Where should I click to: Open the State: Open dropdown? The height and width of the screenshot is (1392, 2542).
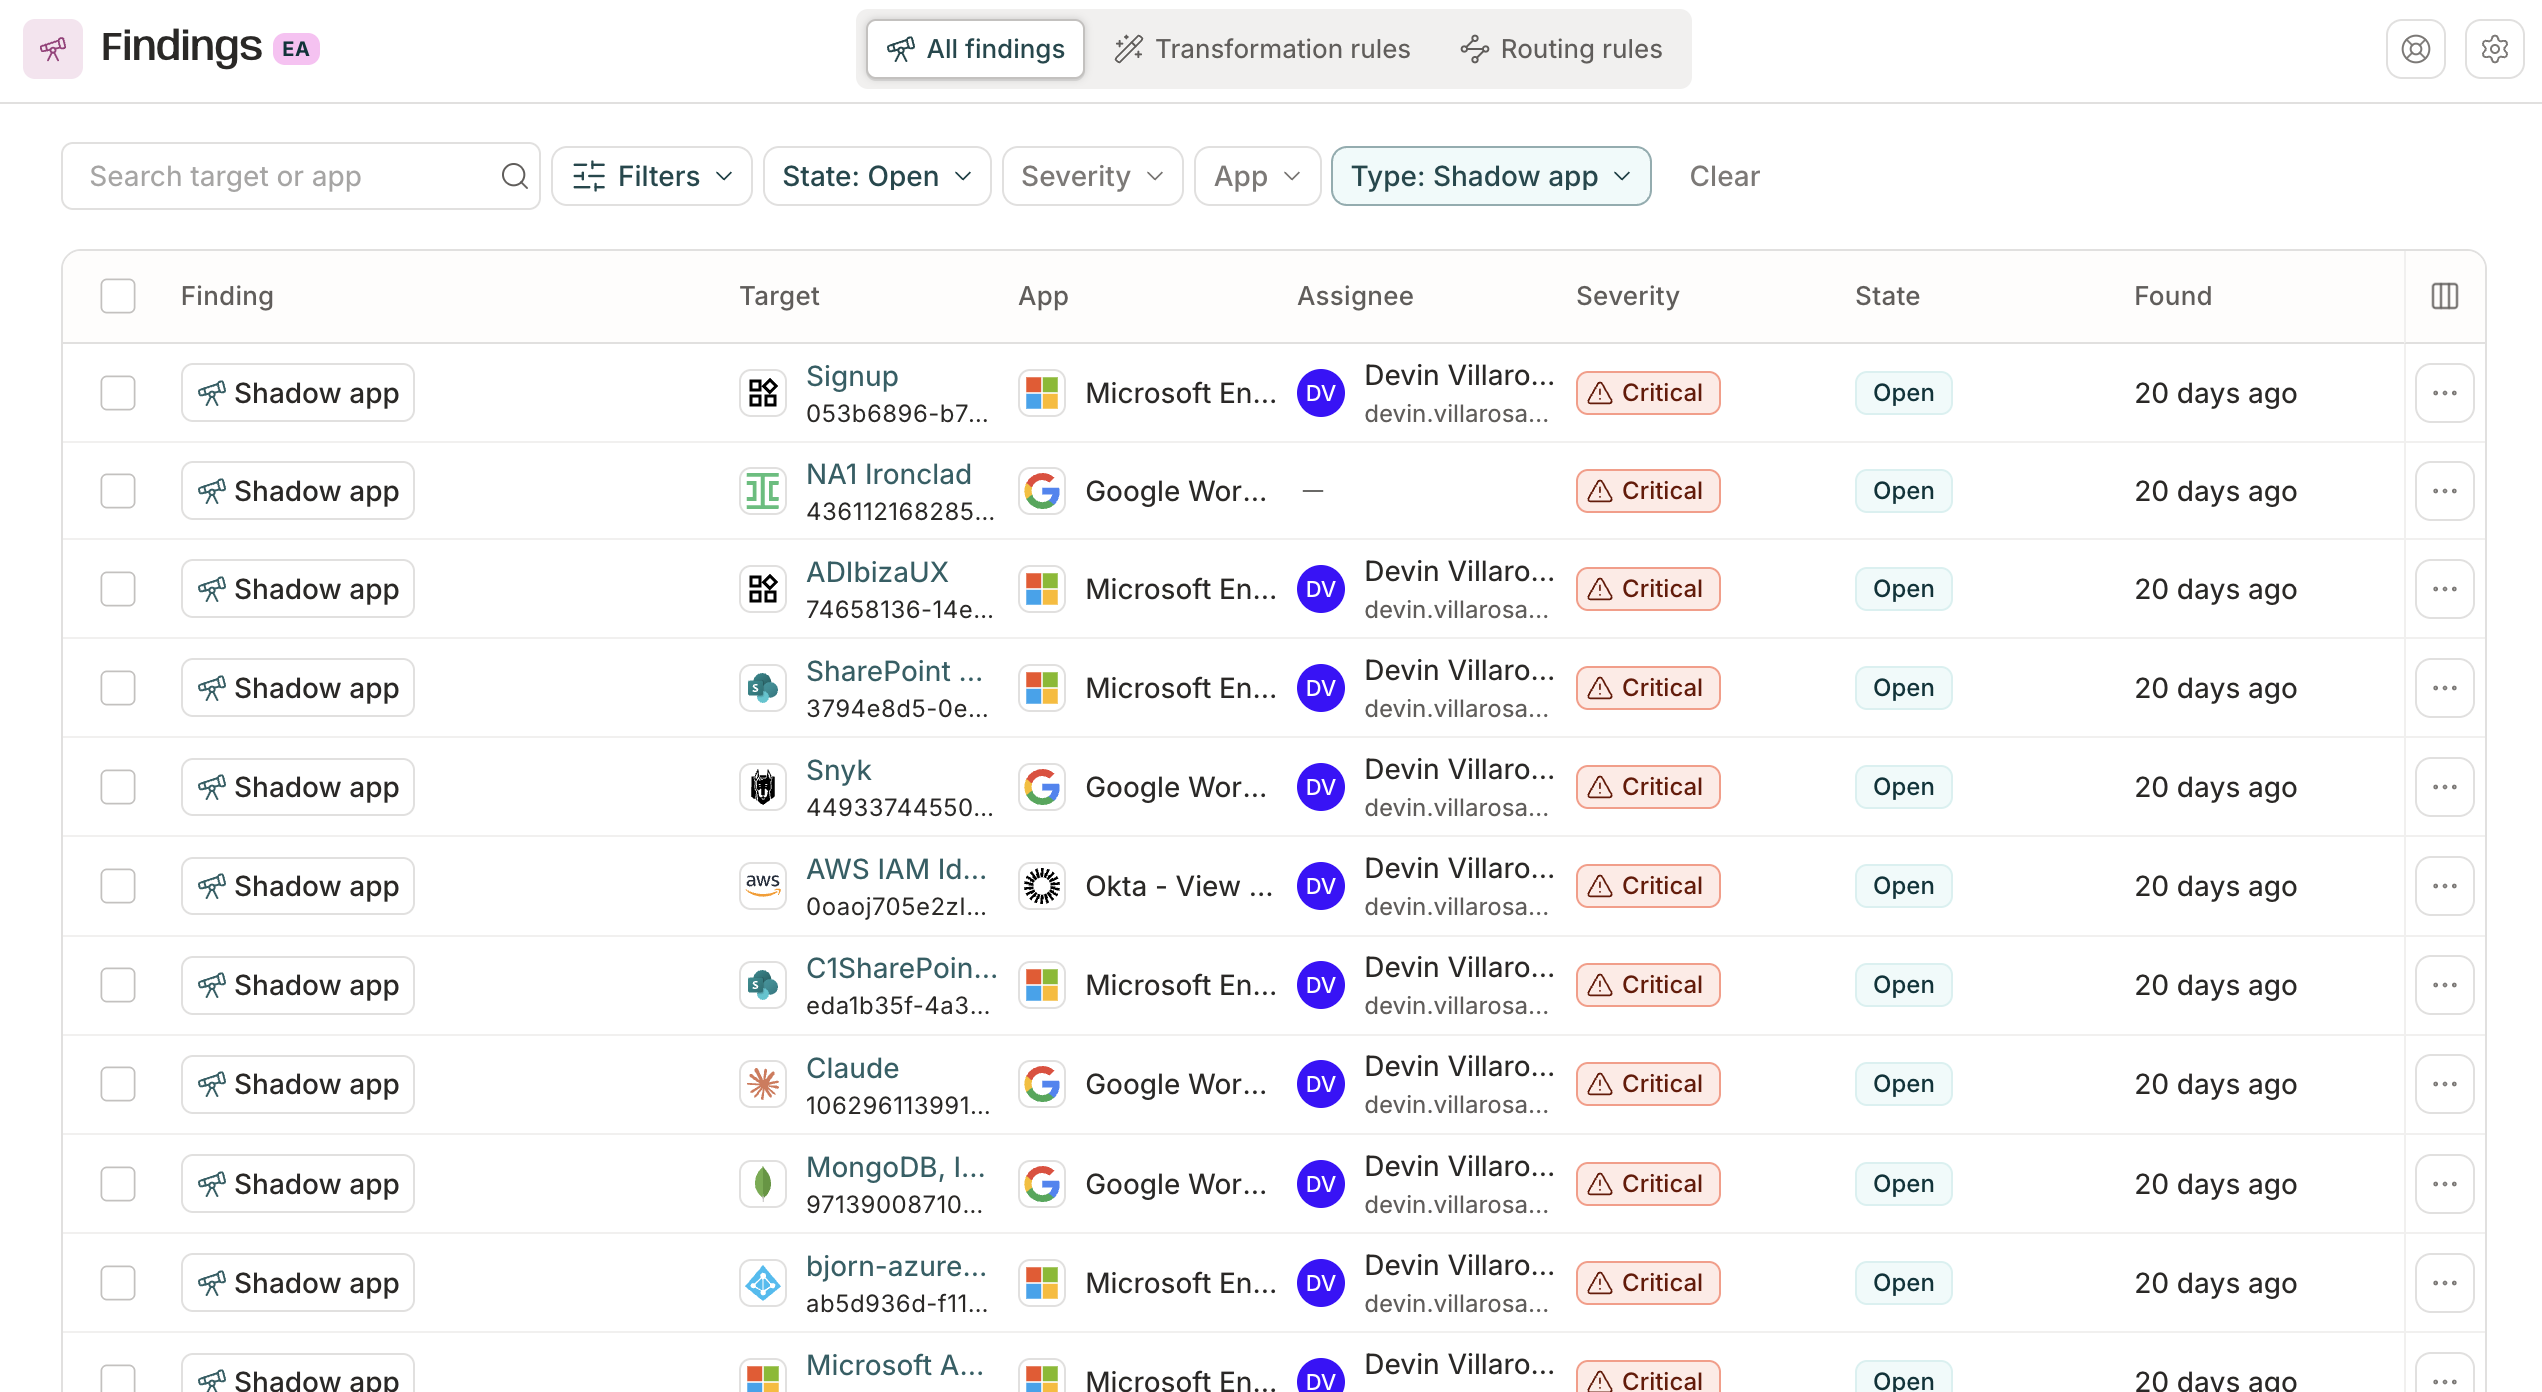coord(877,176)
